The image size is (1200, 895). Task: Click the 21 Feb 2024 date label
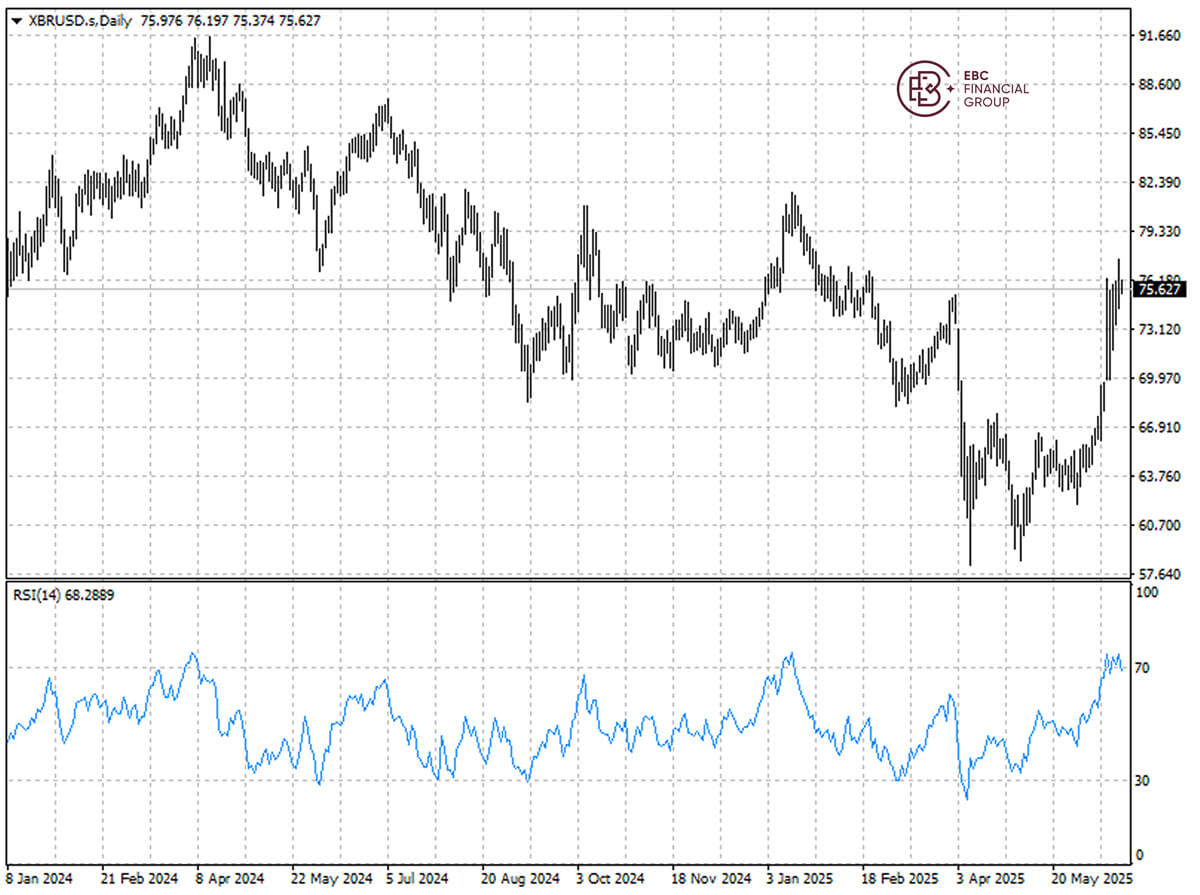coord(135,877)
